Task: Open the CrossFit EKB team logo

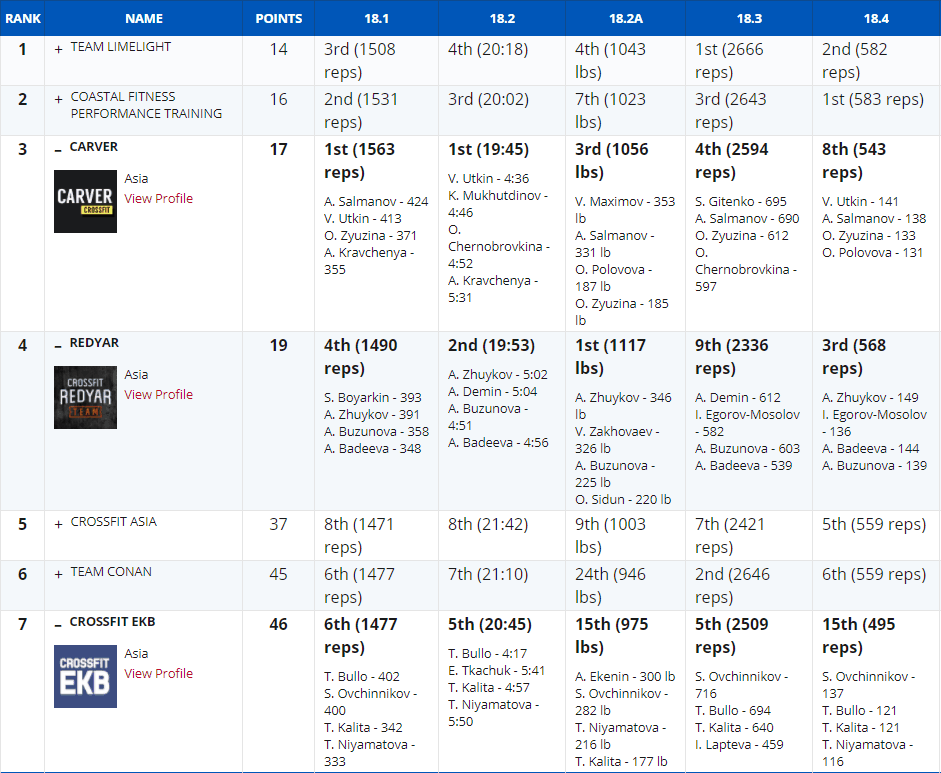Action: pos(85,676)
